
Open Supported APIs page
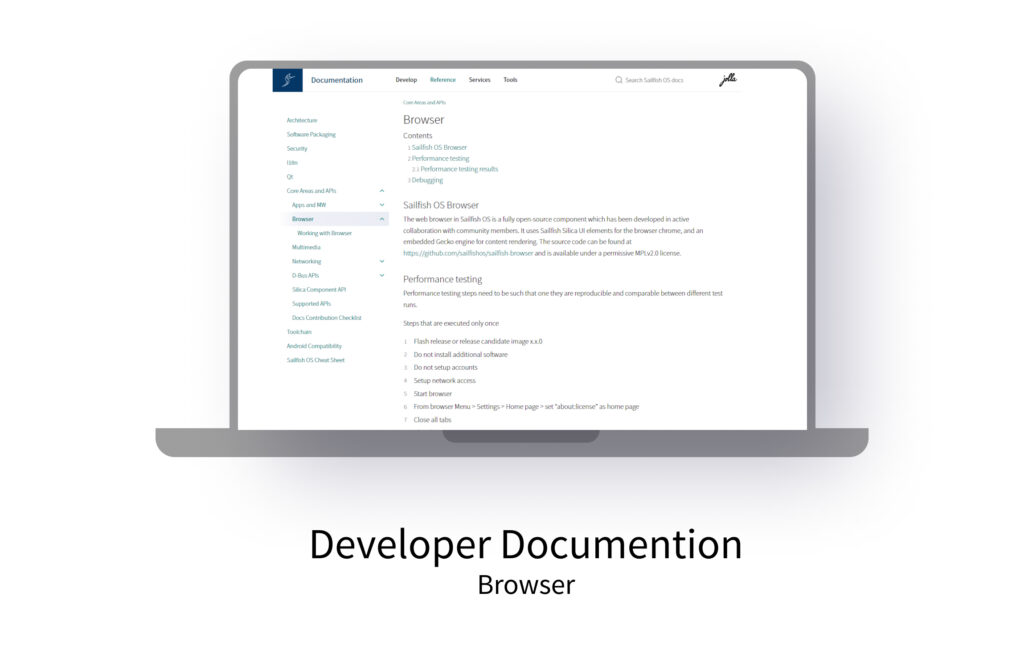(x=311, y=304)
